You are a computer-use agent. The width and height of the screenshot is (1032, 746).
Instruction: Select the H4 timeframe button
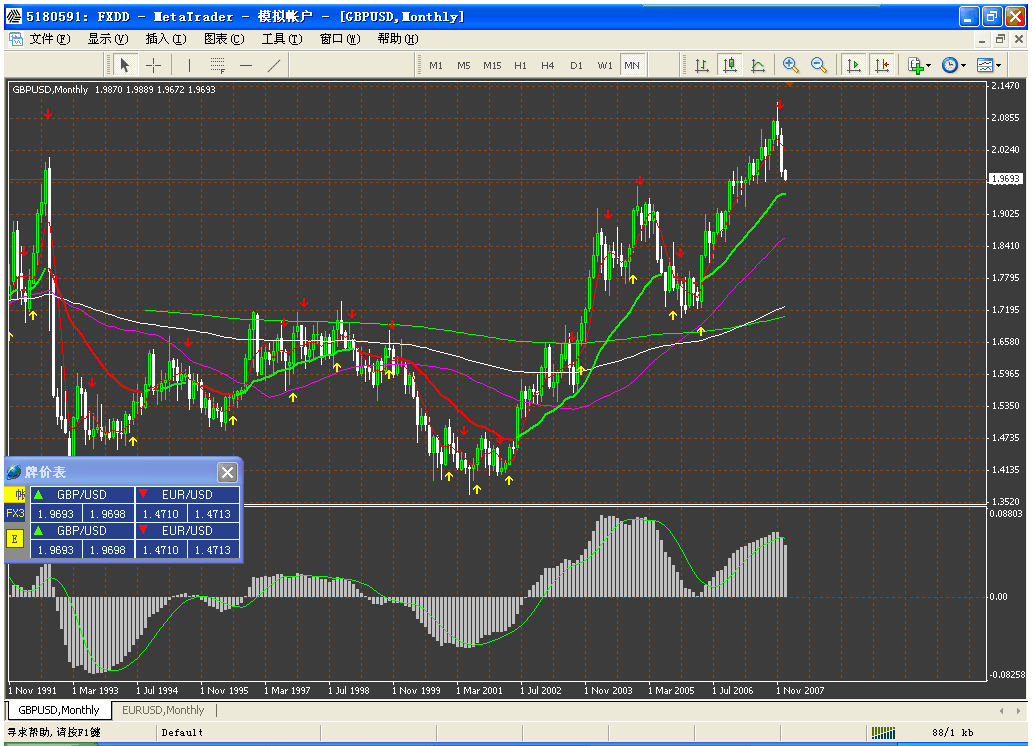[547, 64]
